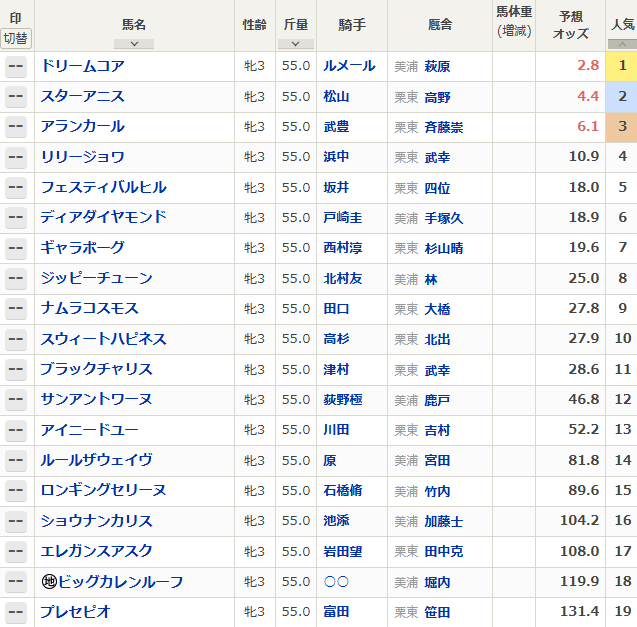The height and width of the screenshot is (627, 637).
Task: Open mark selector for ドリームコア row
Action: pos(16,67)
